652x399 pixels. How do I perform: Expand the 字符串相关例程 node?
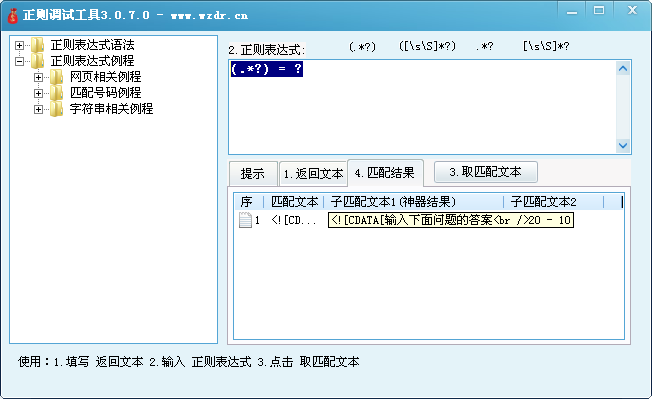coord(38,109)
